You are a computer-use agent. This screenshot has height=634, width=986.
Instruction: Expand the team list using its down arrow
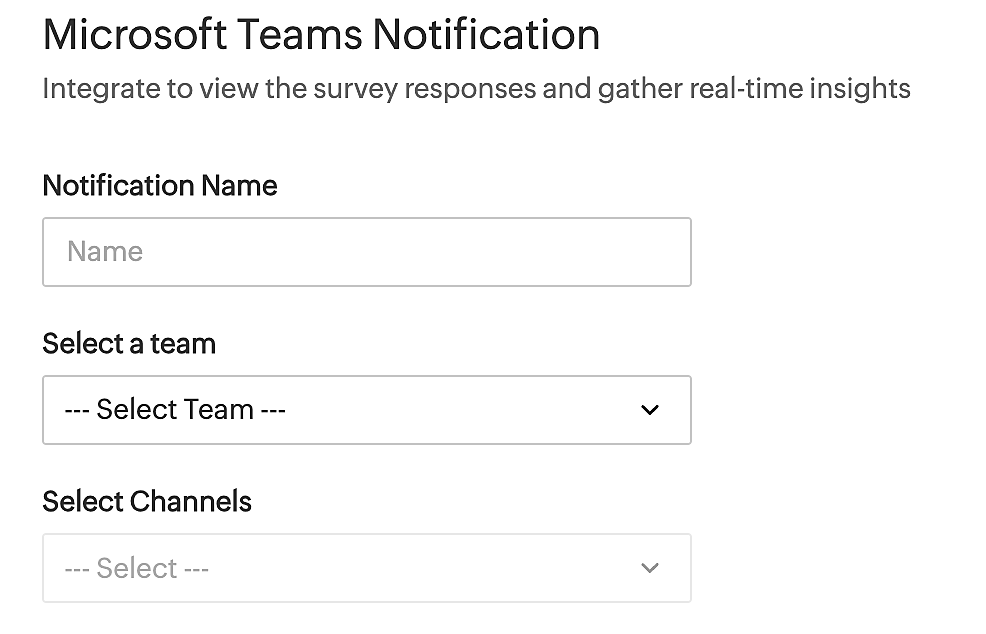pyautogui.click(x=650, y=410)
